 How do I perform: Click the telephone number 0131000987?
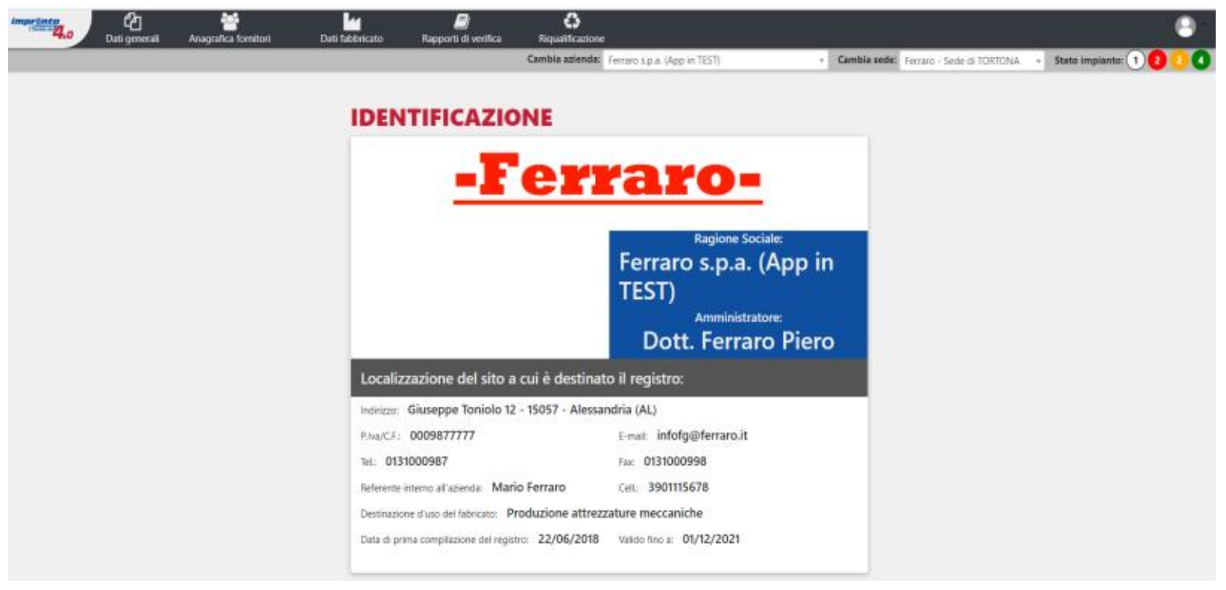[x=416, y=462]
